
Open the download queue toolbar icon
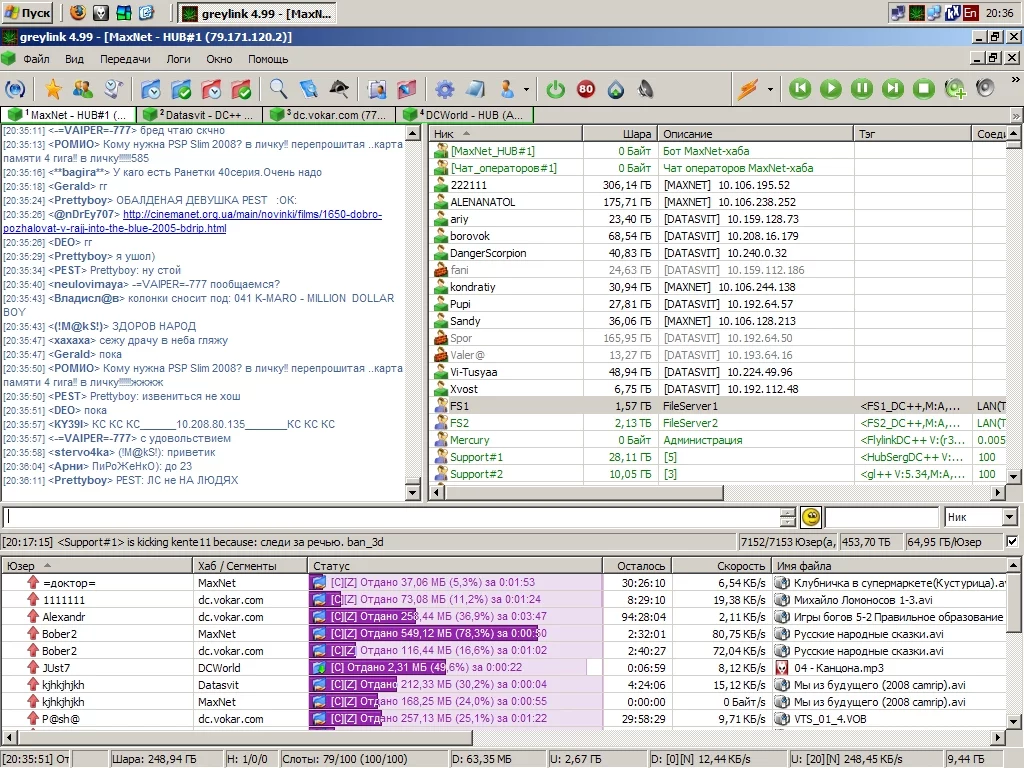click(x=151, y=89)
